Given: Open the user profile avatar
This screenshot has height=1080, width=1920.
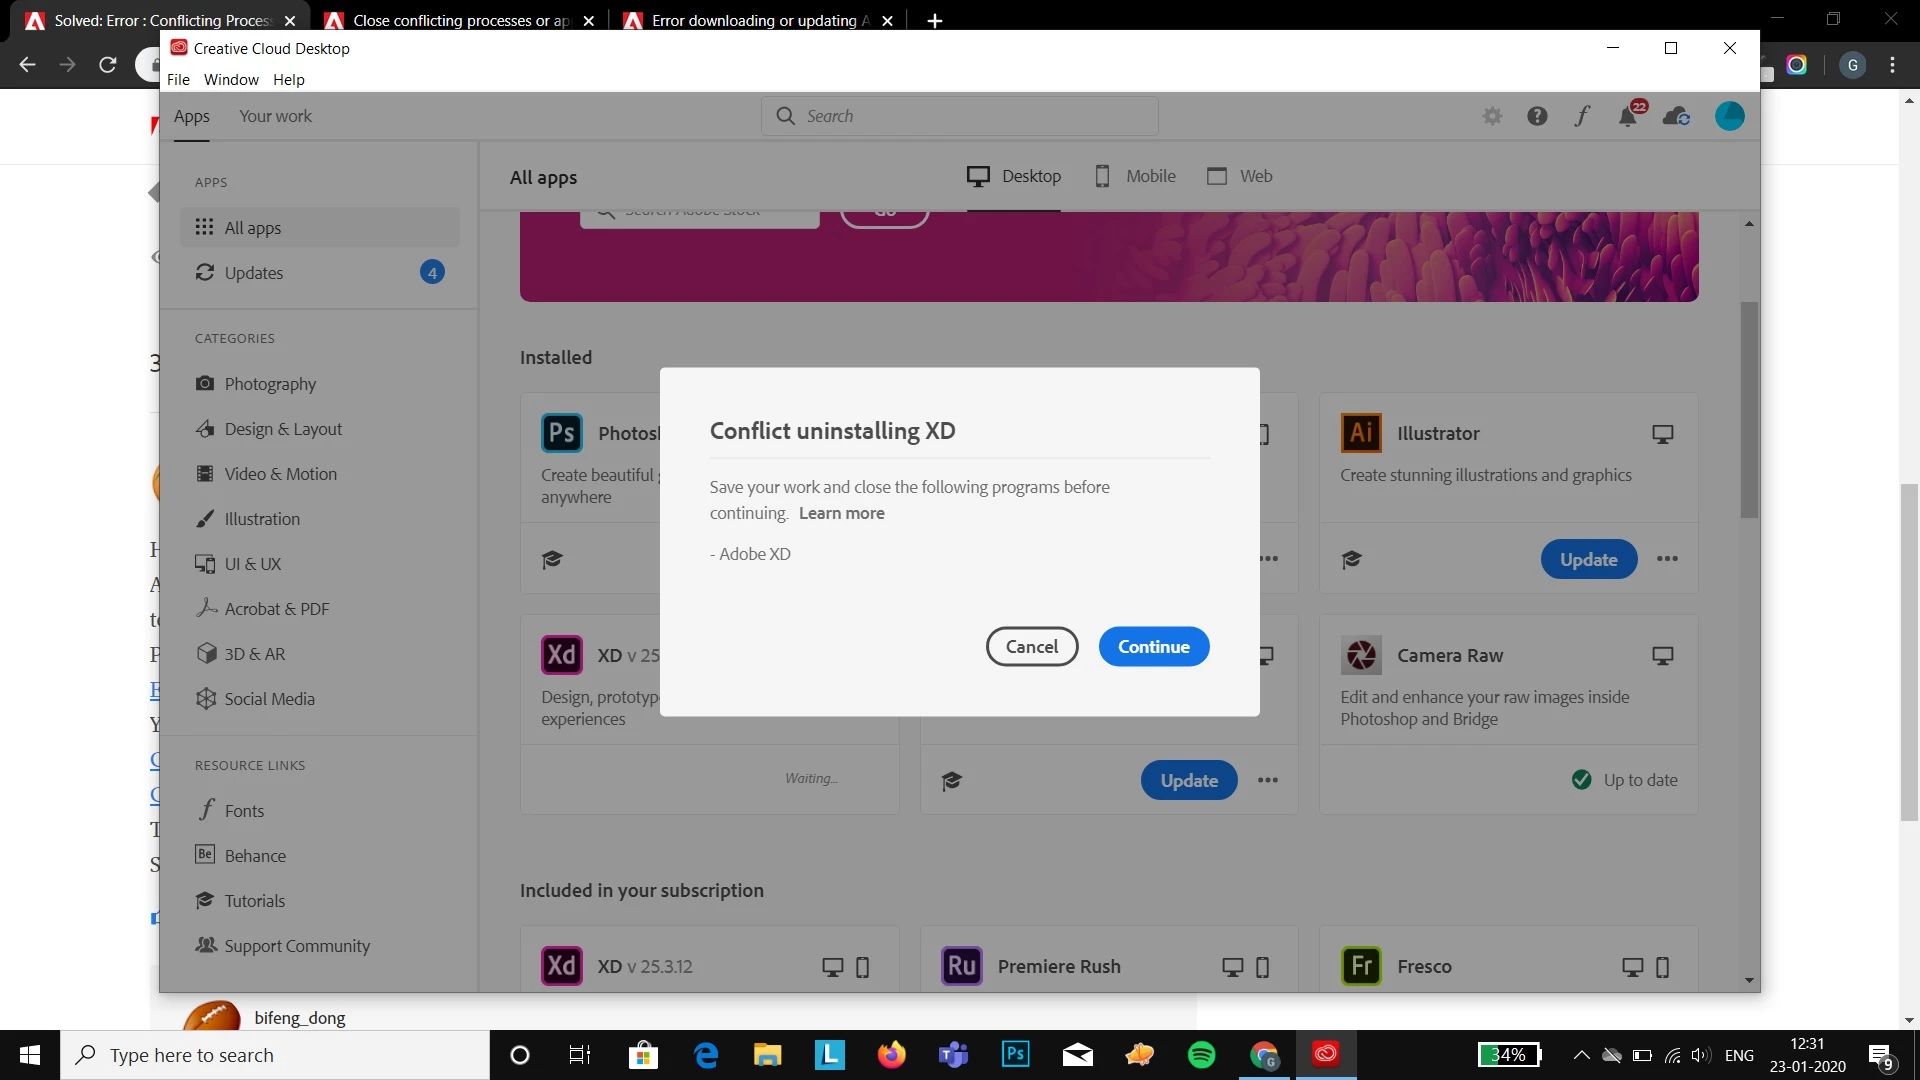Looking at the screenshot, I should pos(1729,116).
